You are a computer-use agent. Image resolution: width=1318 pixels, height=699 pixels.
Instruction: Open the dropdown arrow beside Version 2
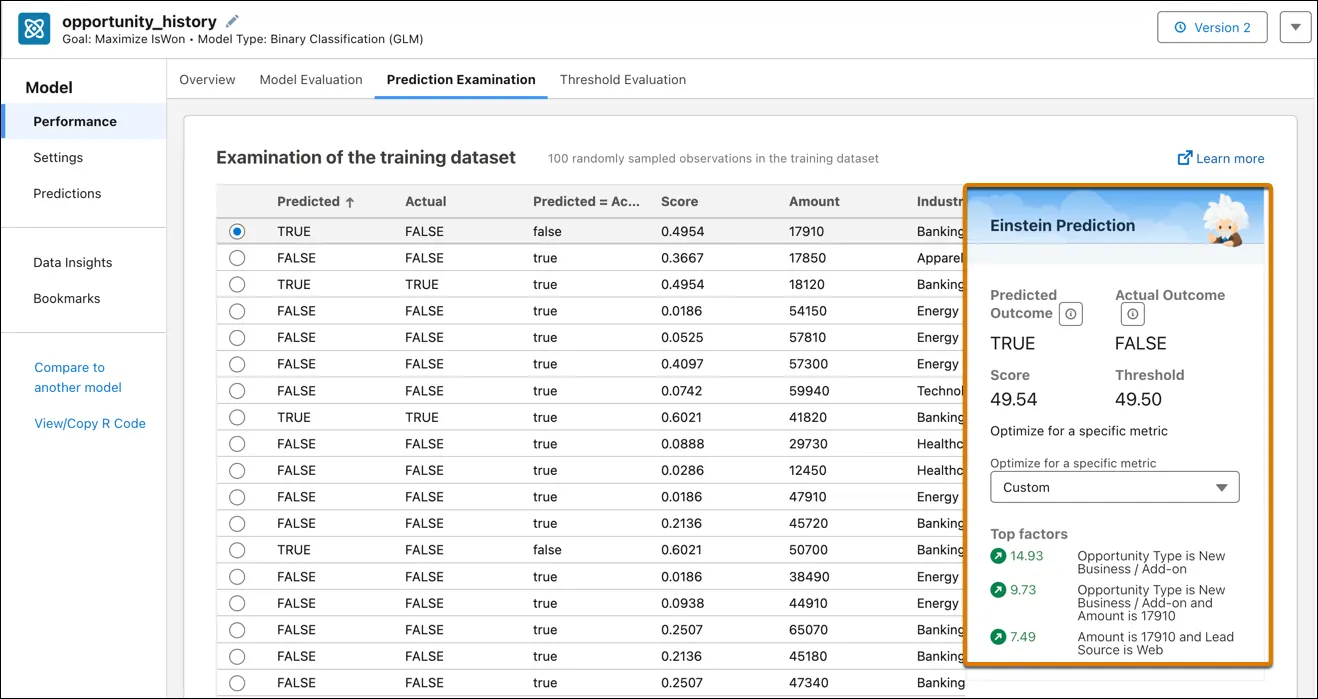pos(1295,27)
